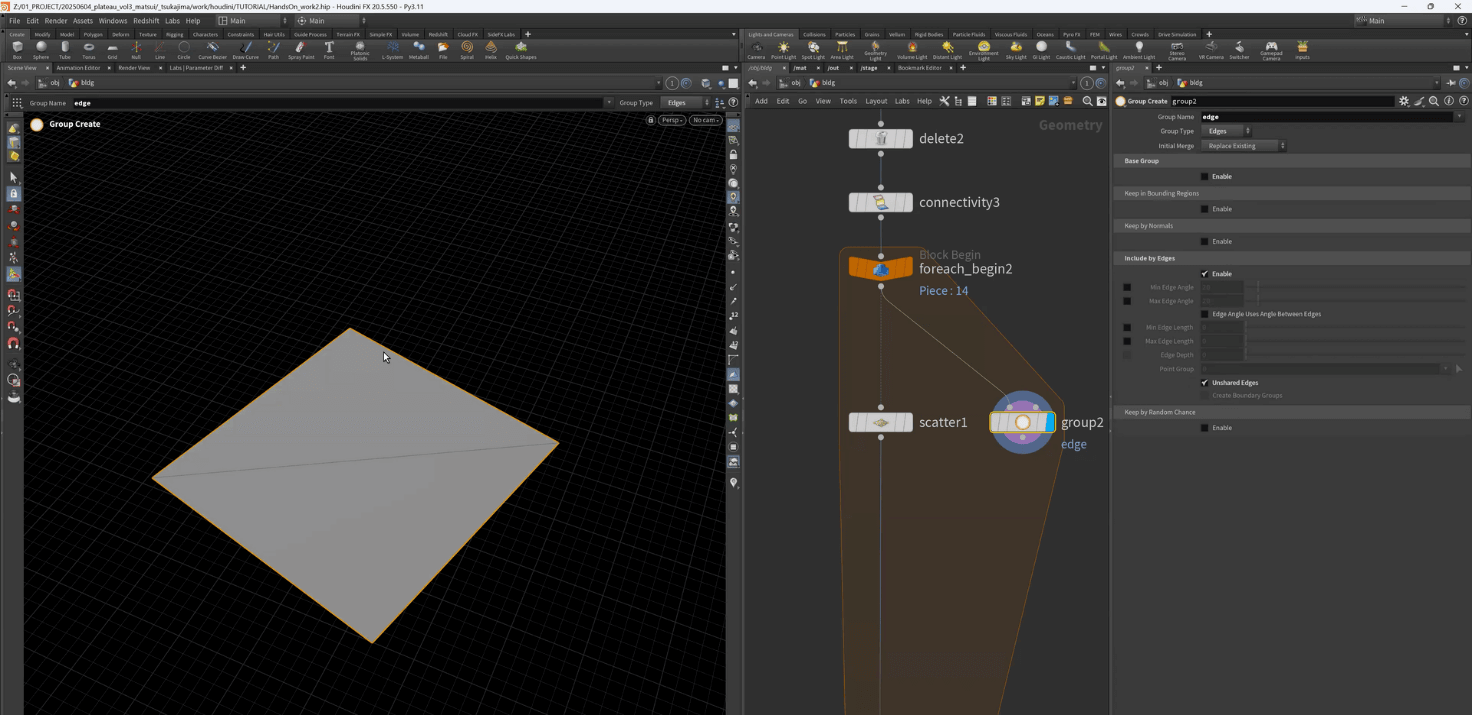This screenshot has height=715, width=1472.
Task: Open the Persp viewport camera menu
Action: click(672, 120)
